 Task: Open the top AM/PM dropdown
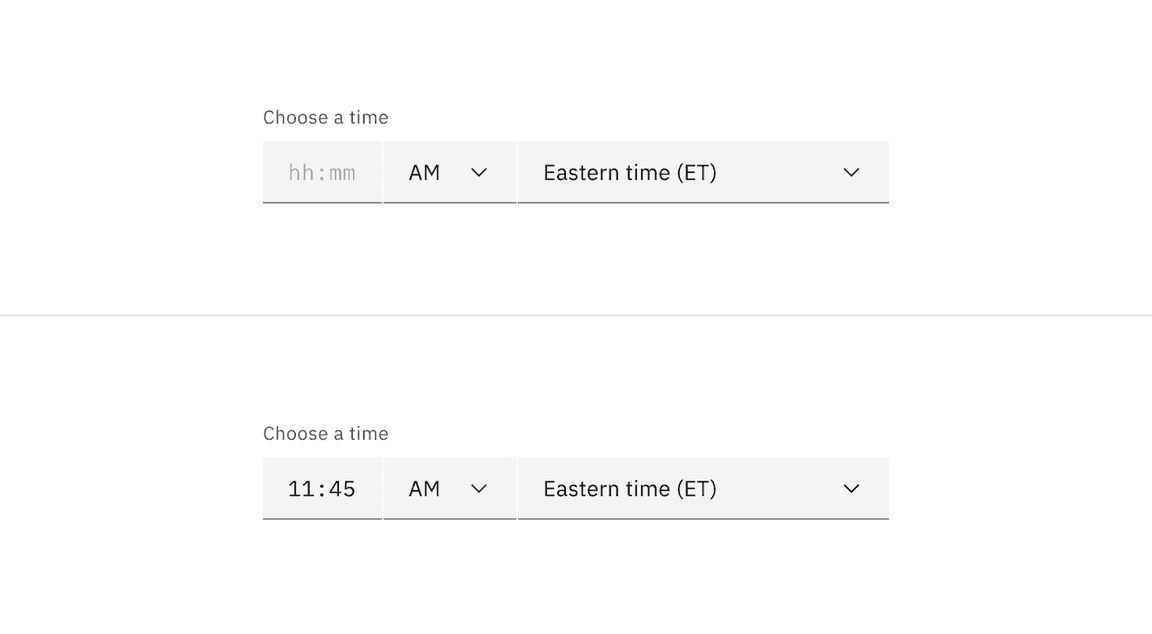[450, 172]
